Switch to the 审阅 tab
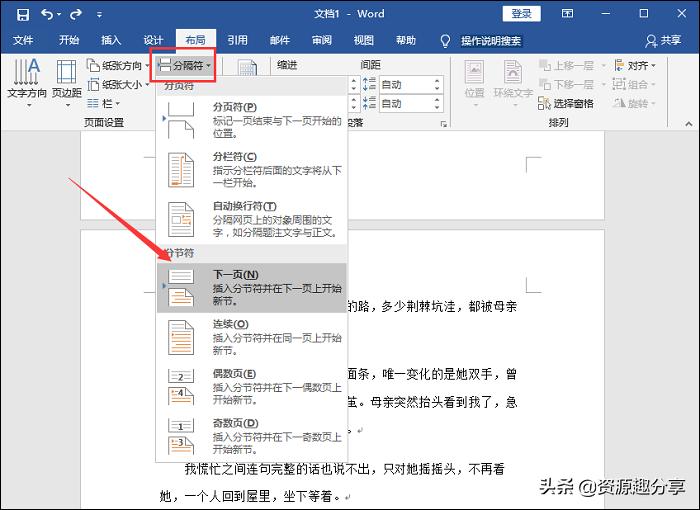Image resolution: width=700 pixels, height=510 pixels. coord(322,40)
